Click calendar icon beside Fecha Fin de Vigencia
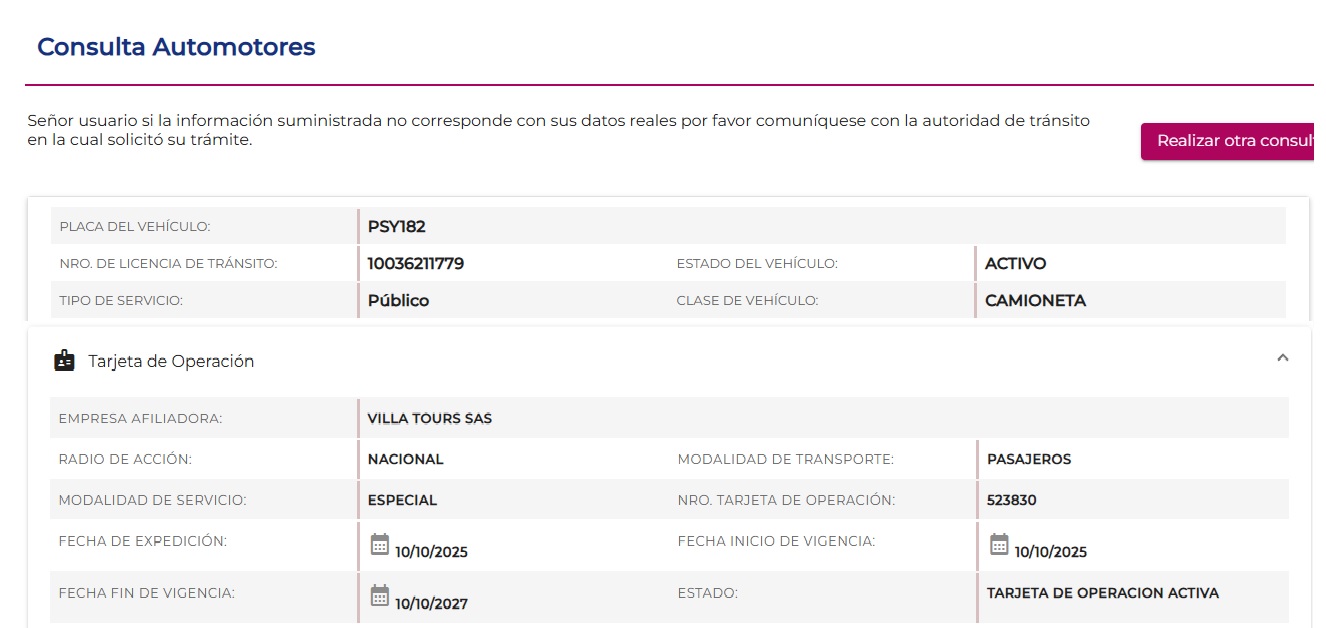This screenshot has width=1326, height=628. click(x=379, y=596)
